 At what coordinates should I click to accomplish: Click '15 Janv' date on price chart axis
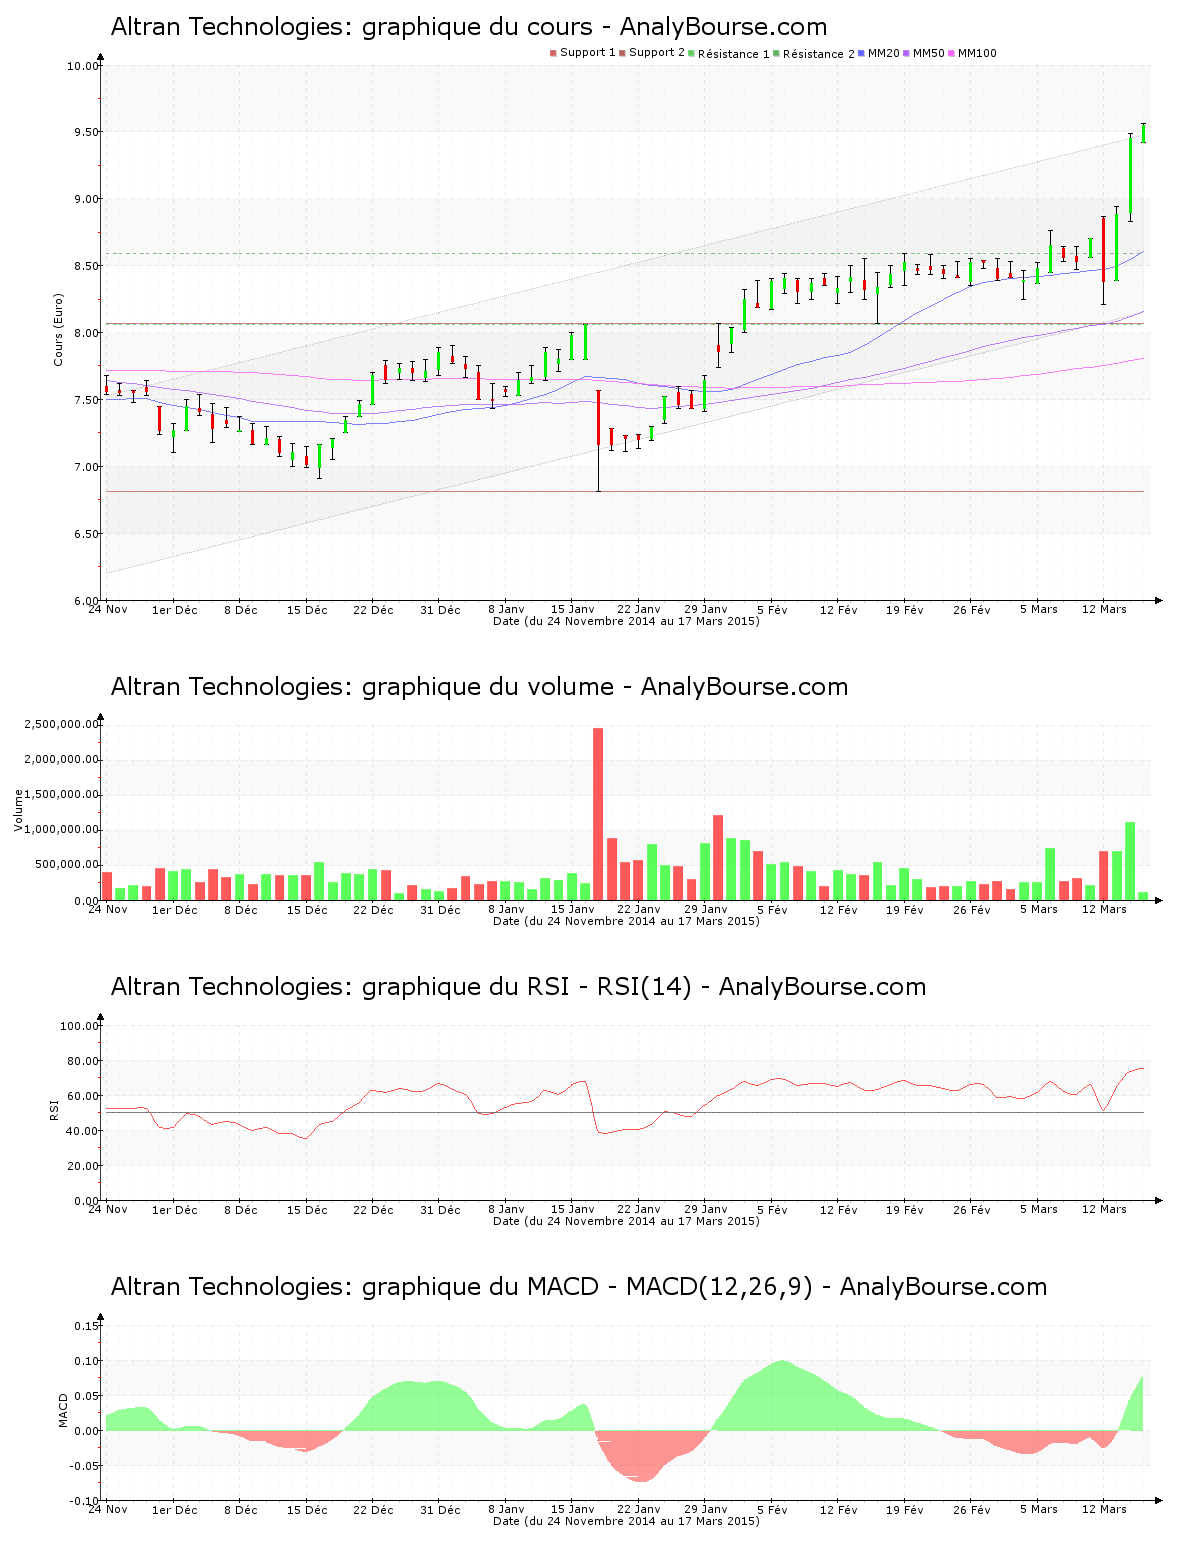tap(573, 609)
